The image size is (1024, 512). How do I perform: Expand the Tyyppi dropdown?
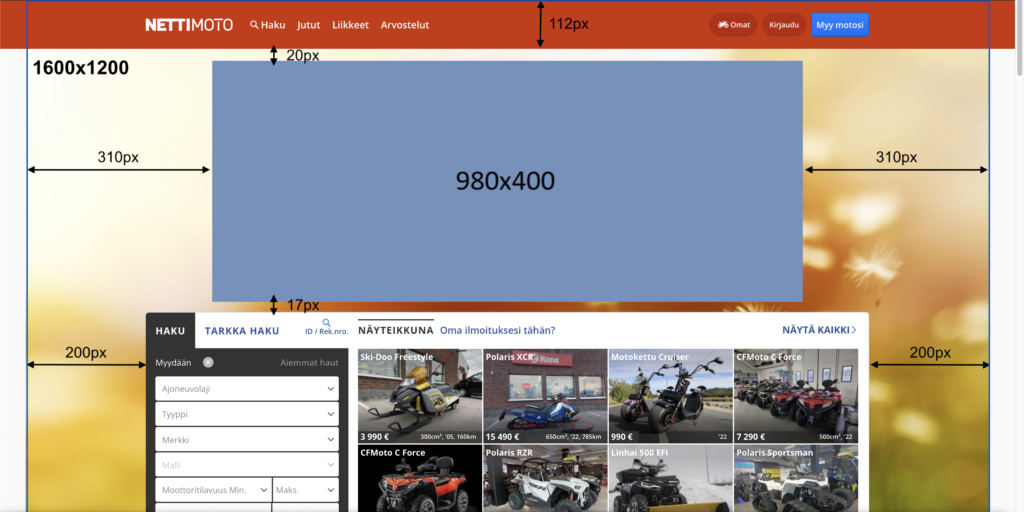click(x=247, y=414)
